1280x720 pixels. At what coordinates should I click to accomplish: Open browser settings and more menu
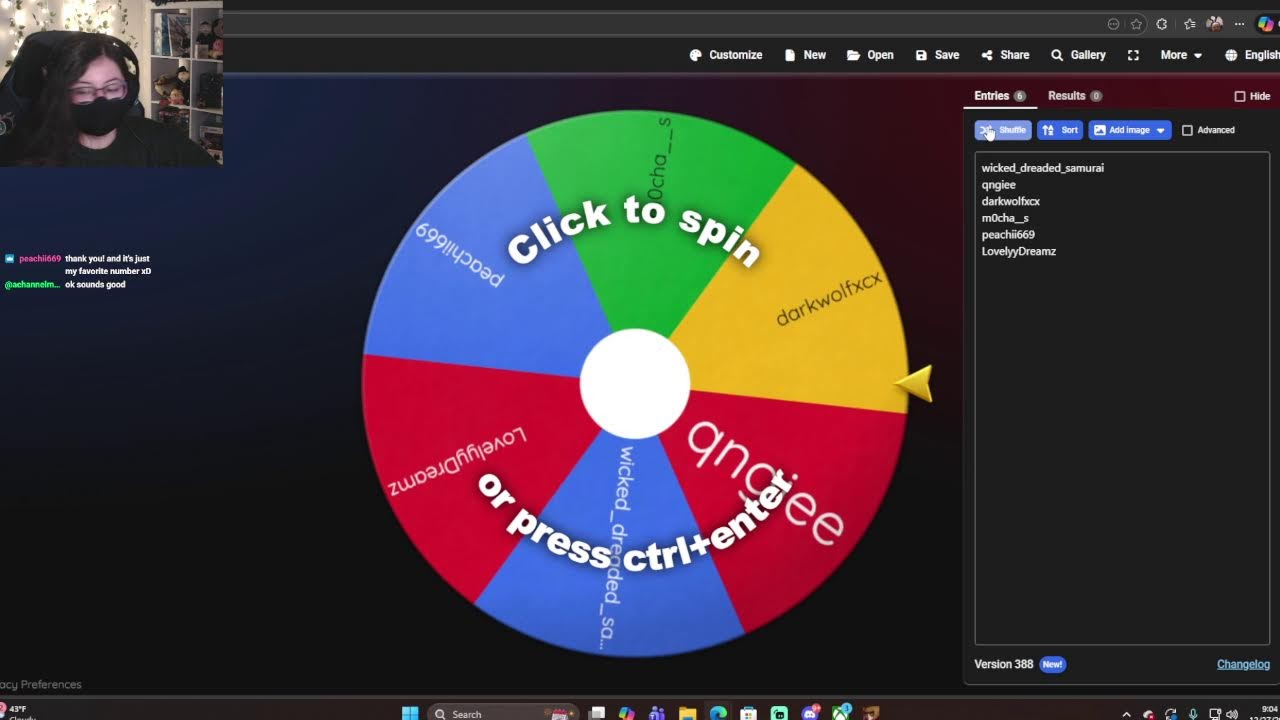pyautogui.click(x=1240, y=24)
